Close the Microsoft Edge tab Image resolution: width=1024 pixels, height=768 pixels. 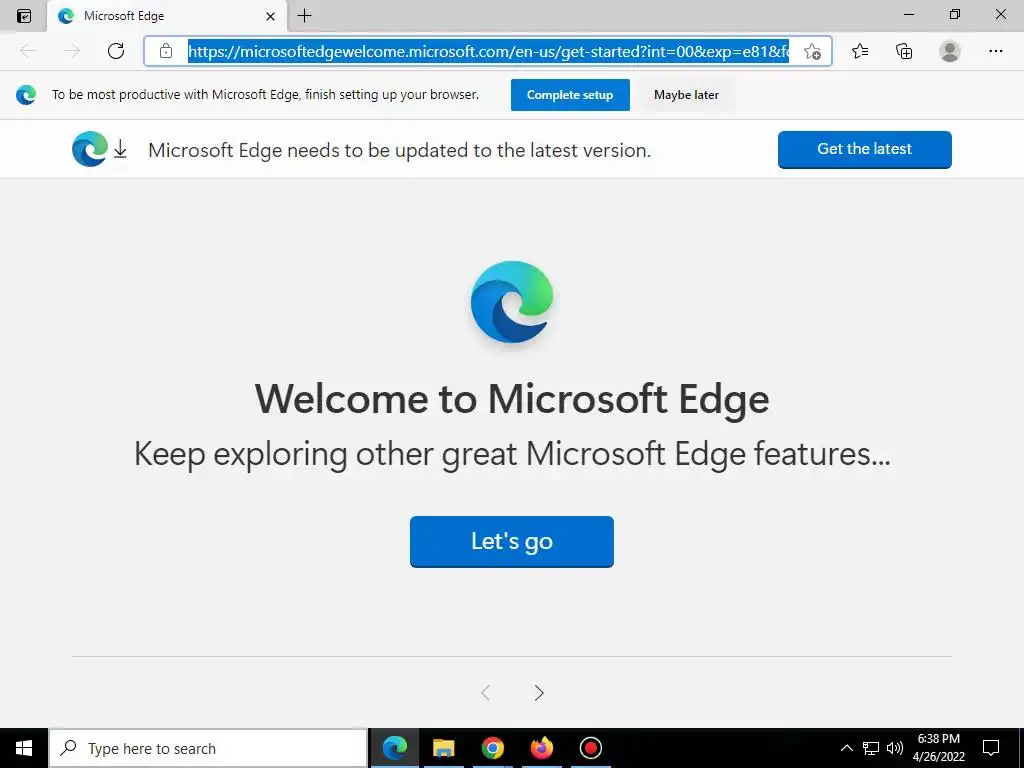pos(270,16)
